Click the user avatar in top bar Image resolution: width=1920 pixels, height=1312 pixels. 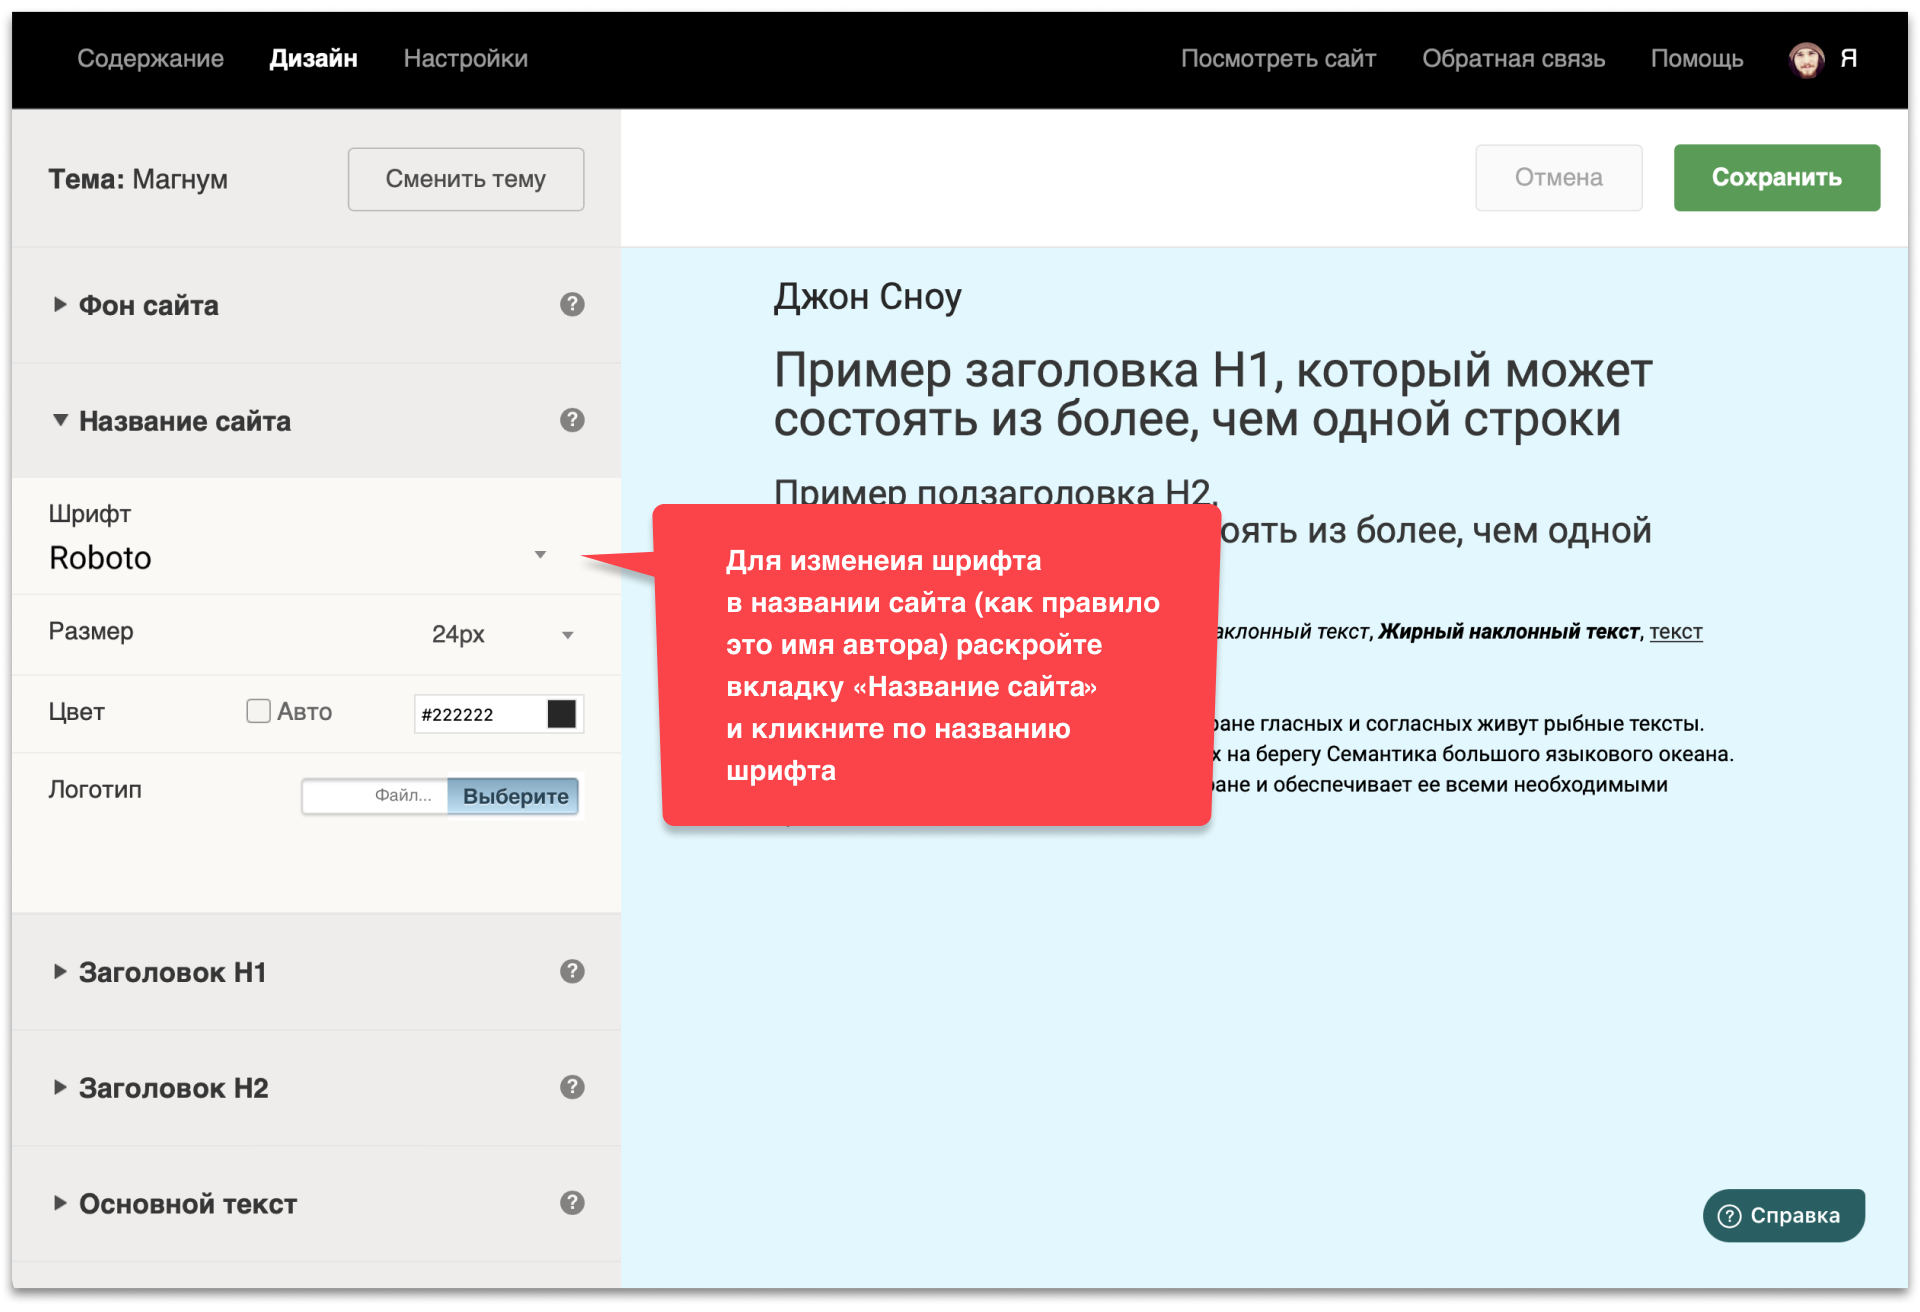click(x=1806, y=59)
